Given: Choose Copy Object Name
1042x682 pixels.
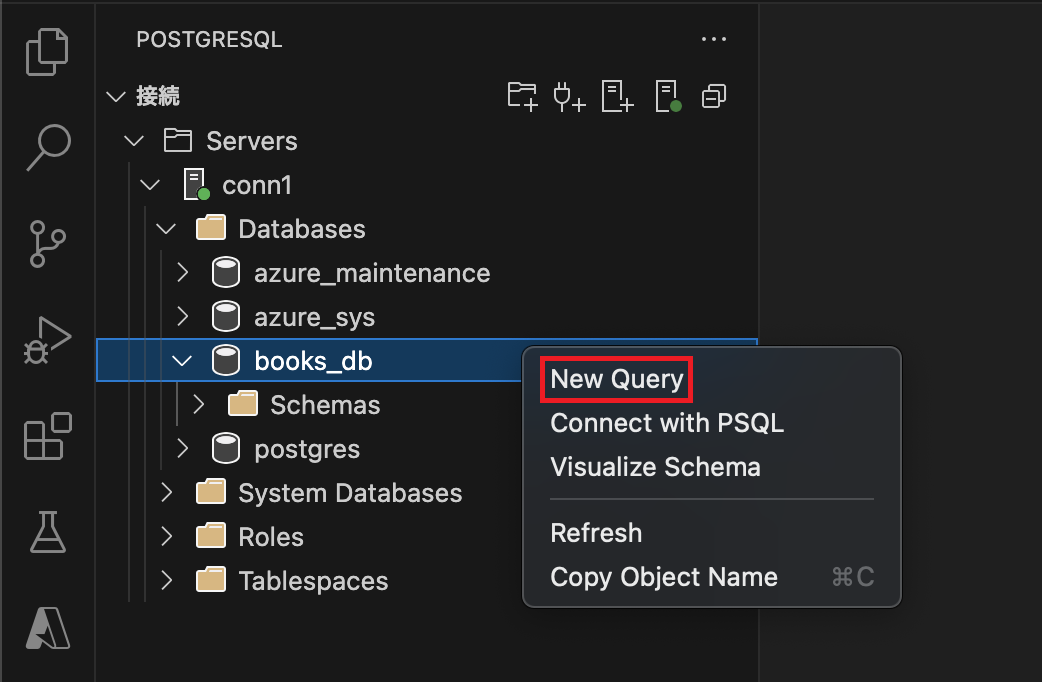Looking at the screenshot, I should point(664,577).
